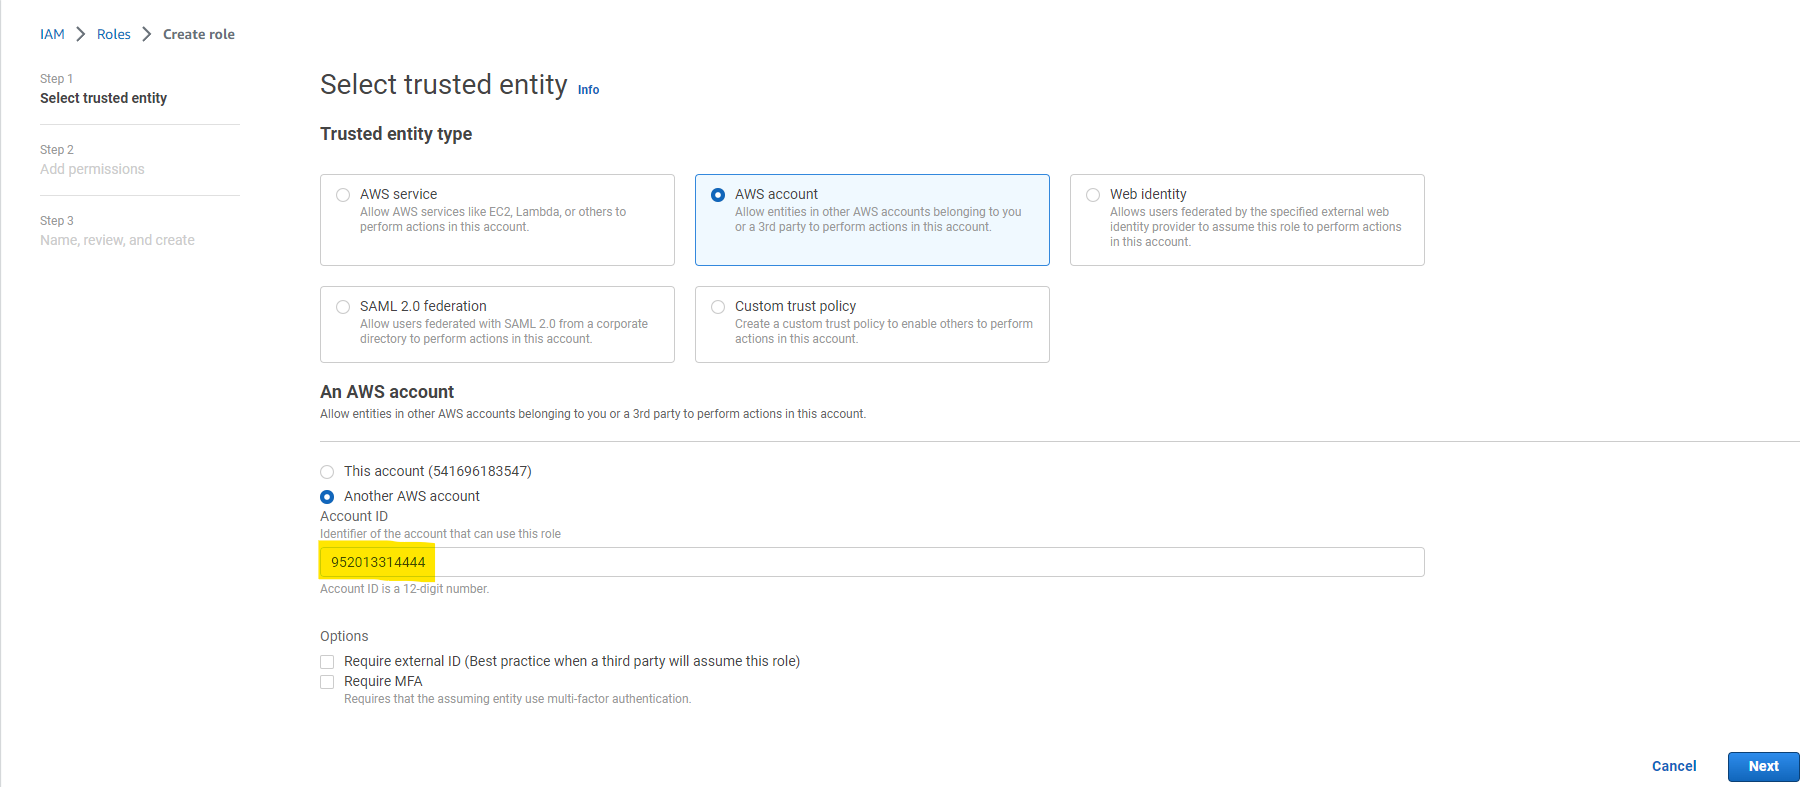
Task: Click Step 1 Select trusted entity
Action: tap(103, 98)
